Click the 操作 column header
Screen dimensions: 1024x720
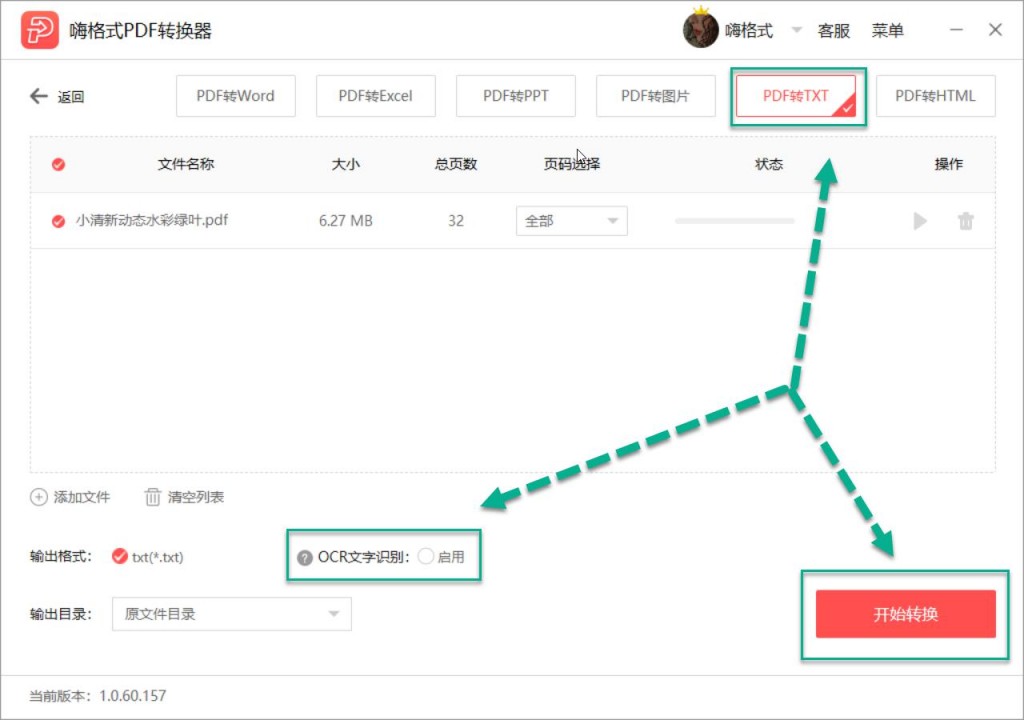point(948,164)
